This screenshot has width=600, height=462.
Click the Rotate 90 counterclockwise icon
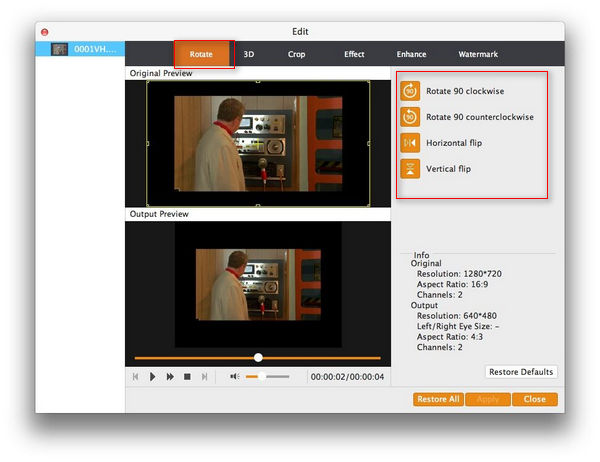[410, 117]
